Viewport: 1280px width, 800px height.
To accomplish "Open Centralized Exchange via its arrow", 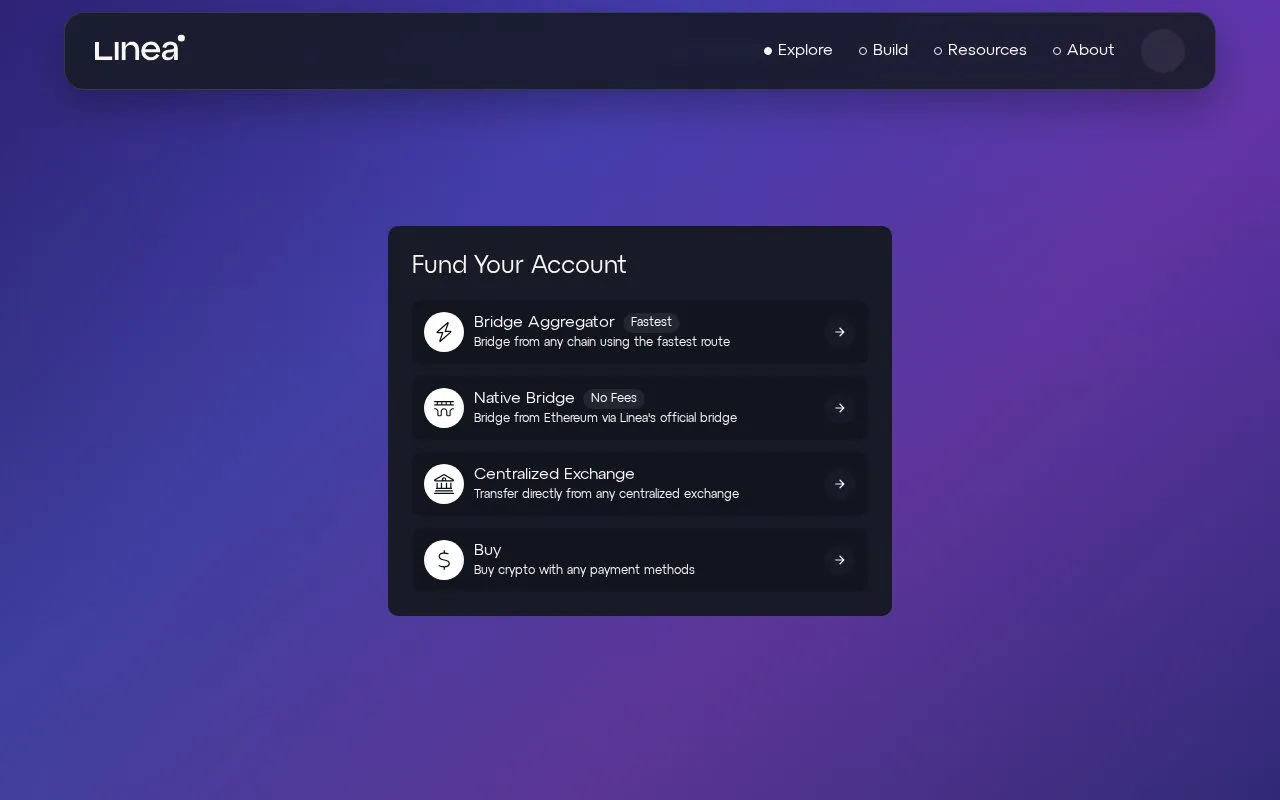I will [x=840, y=484].
